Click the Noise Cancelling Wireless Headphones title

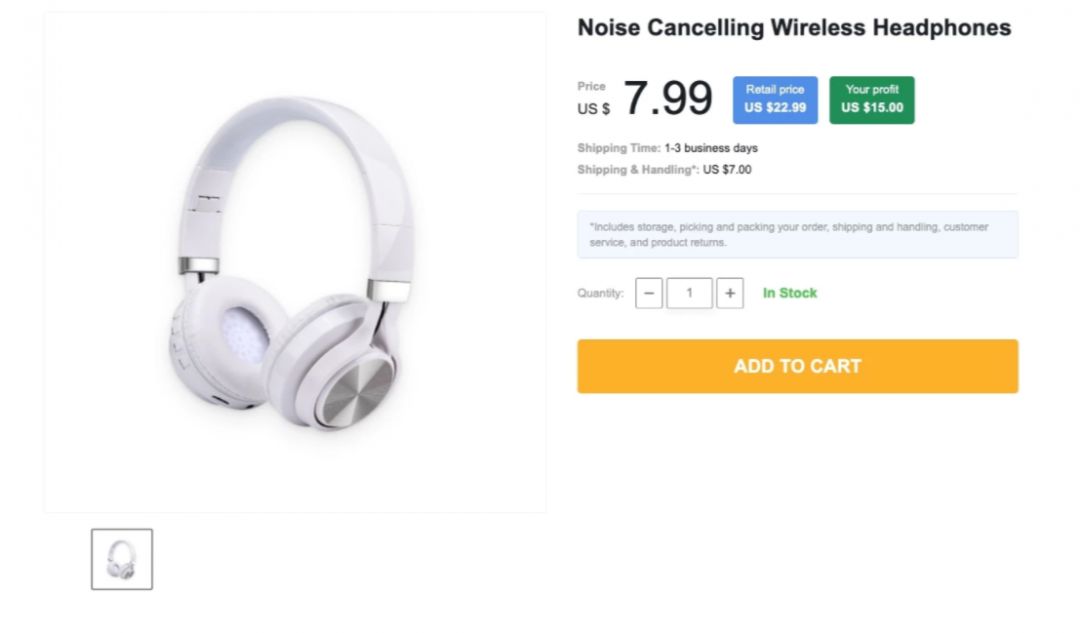794,28
